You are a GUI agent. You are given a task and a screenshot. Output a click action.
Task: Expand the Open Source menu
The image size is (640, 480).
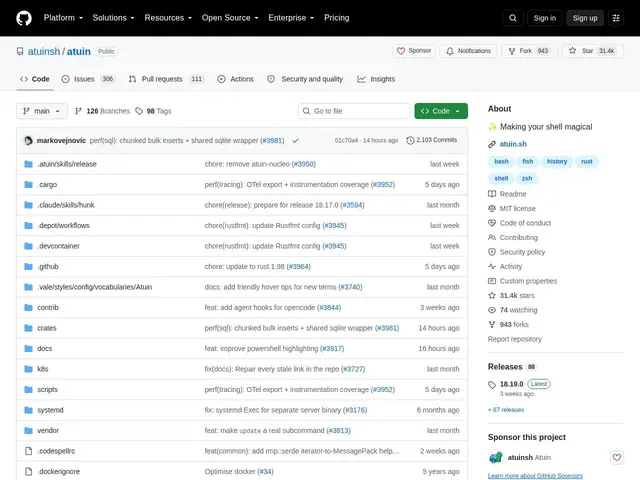230,18
